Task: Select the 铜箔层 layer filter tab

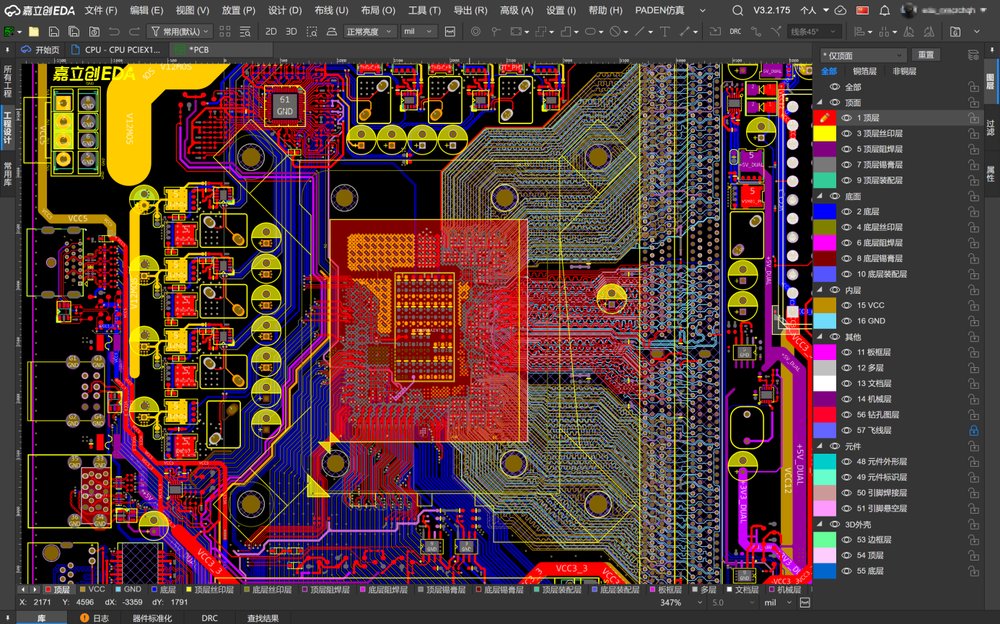Action: pyautogui.click(x=865, y=71)
